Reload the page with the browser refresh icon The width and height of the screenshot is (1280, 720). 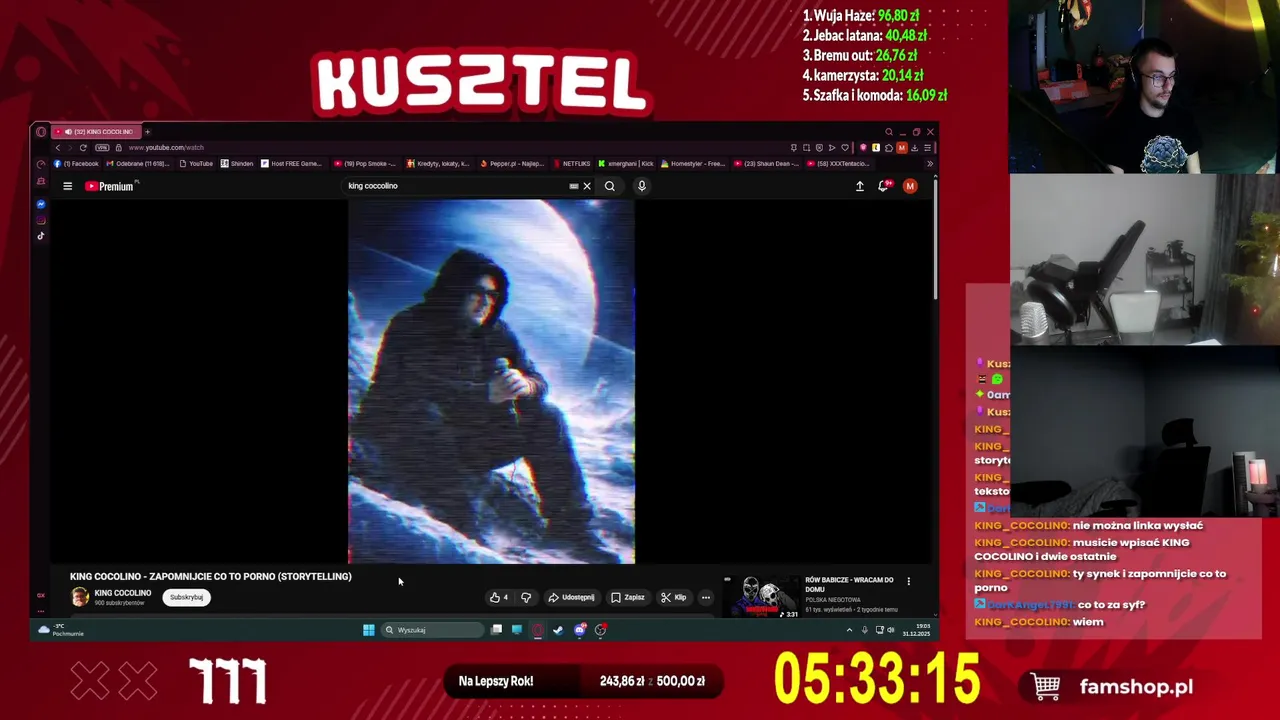(x=83, y=148)
